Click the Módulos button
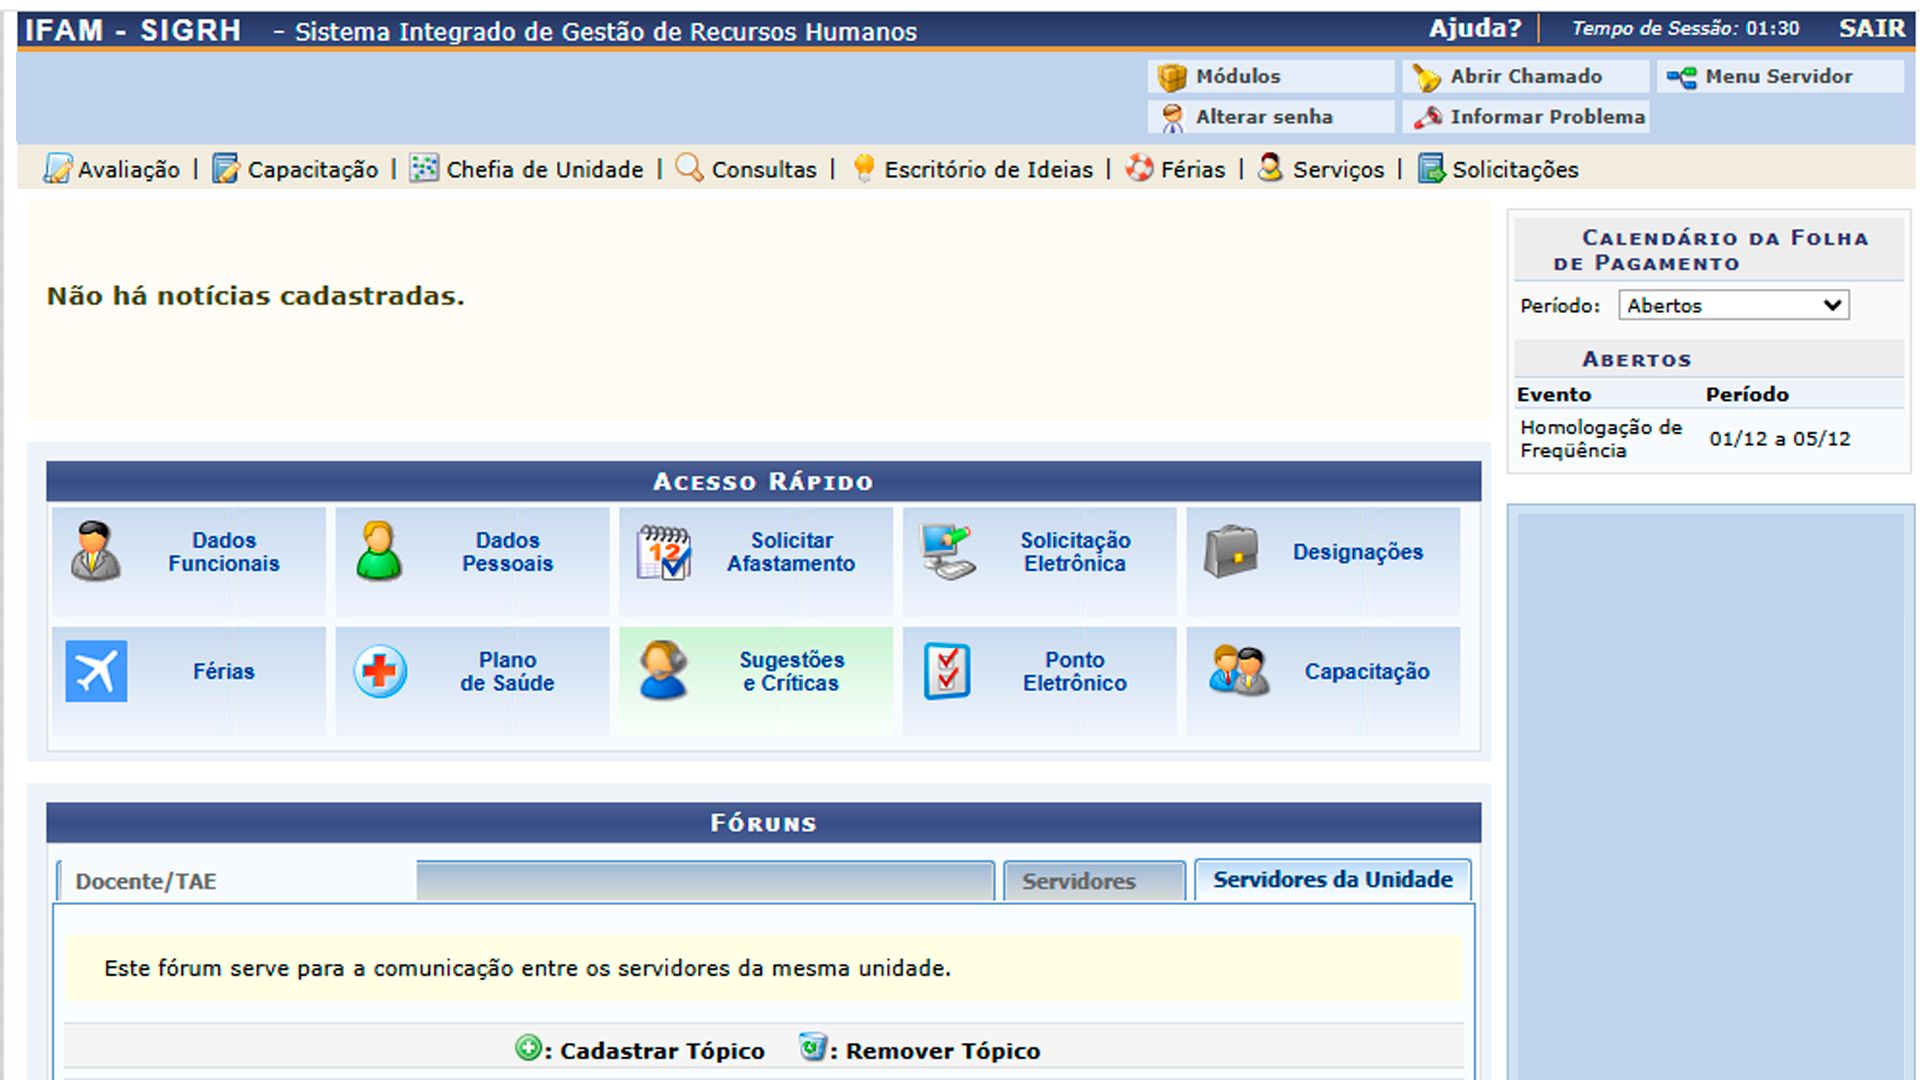This screenshot has width=1920, height=1080. (x=1238, y=76)
